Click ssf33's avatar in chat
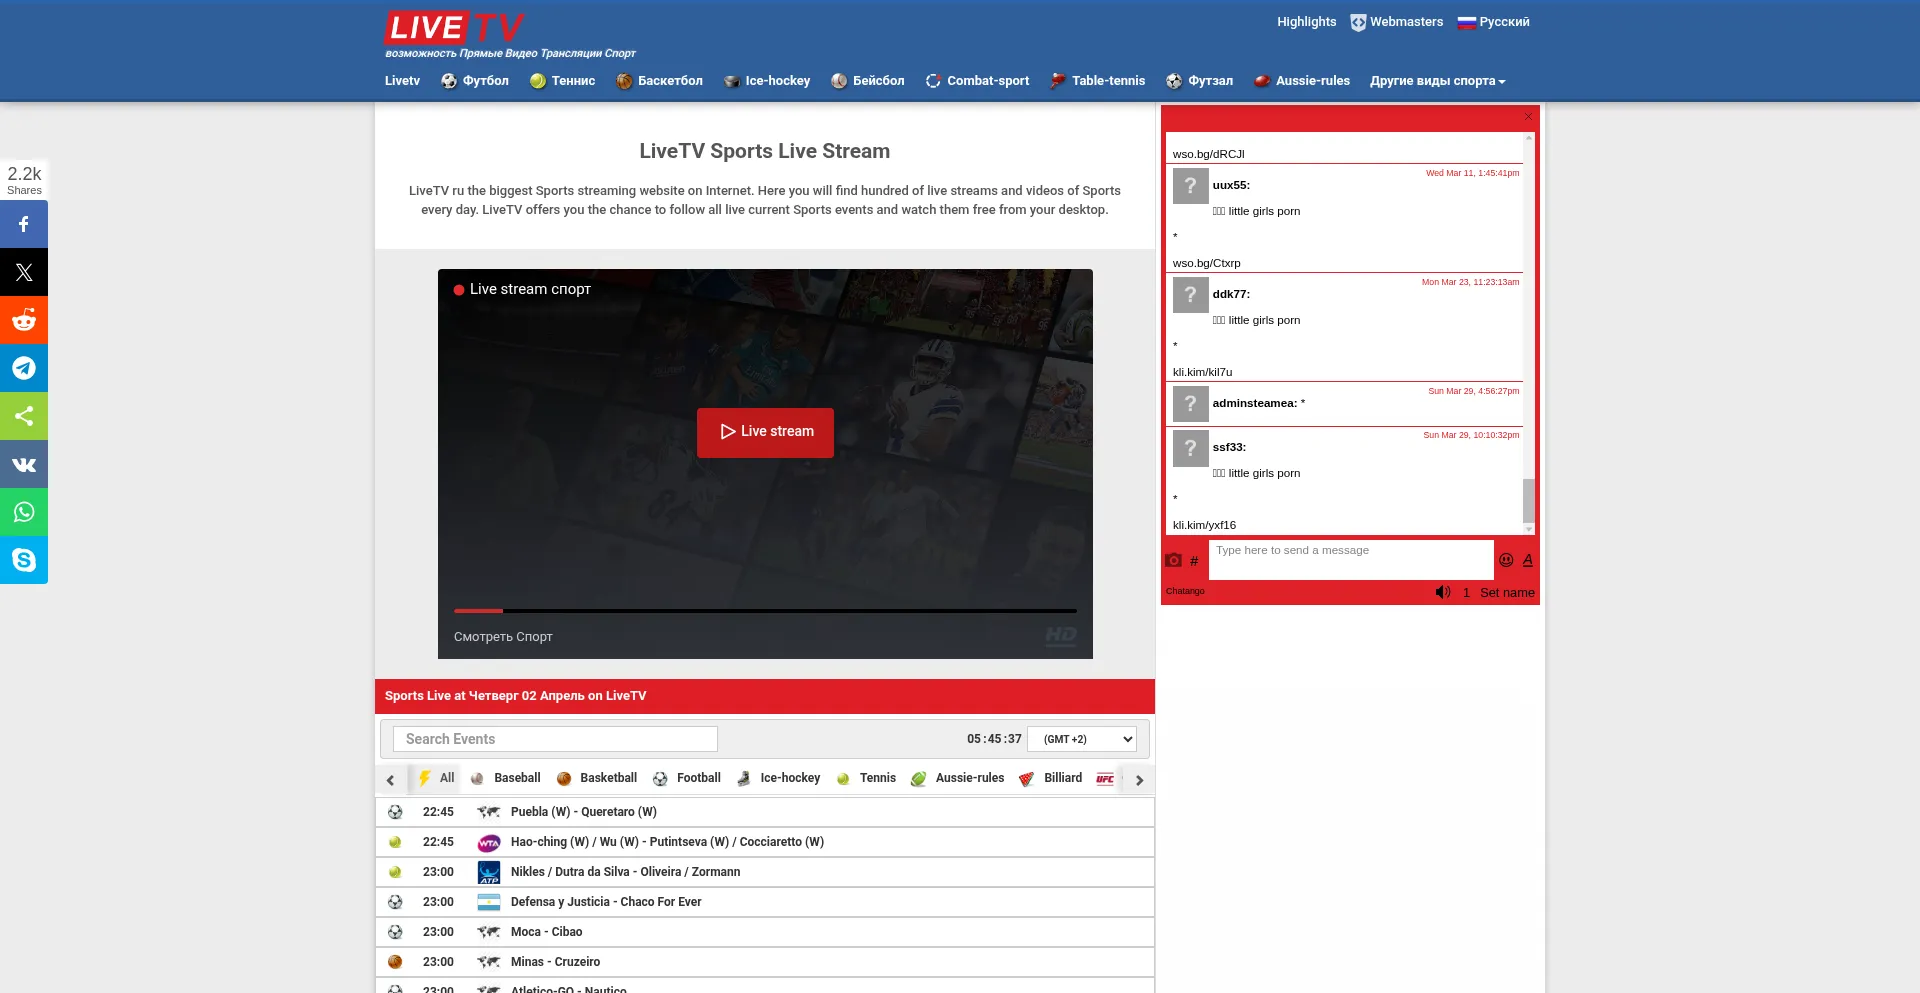The width and height of the screenshot is (1920, 993). click(x=1190, y=447)
